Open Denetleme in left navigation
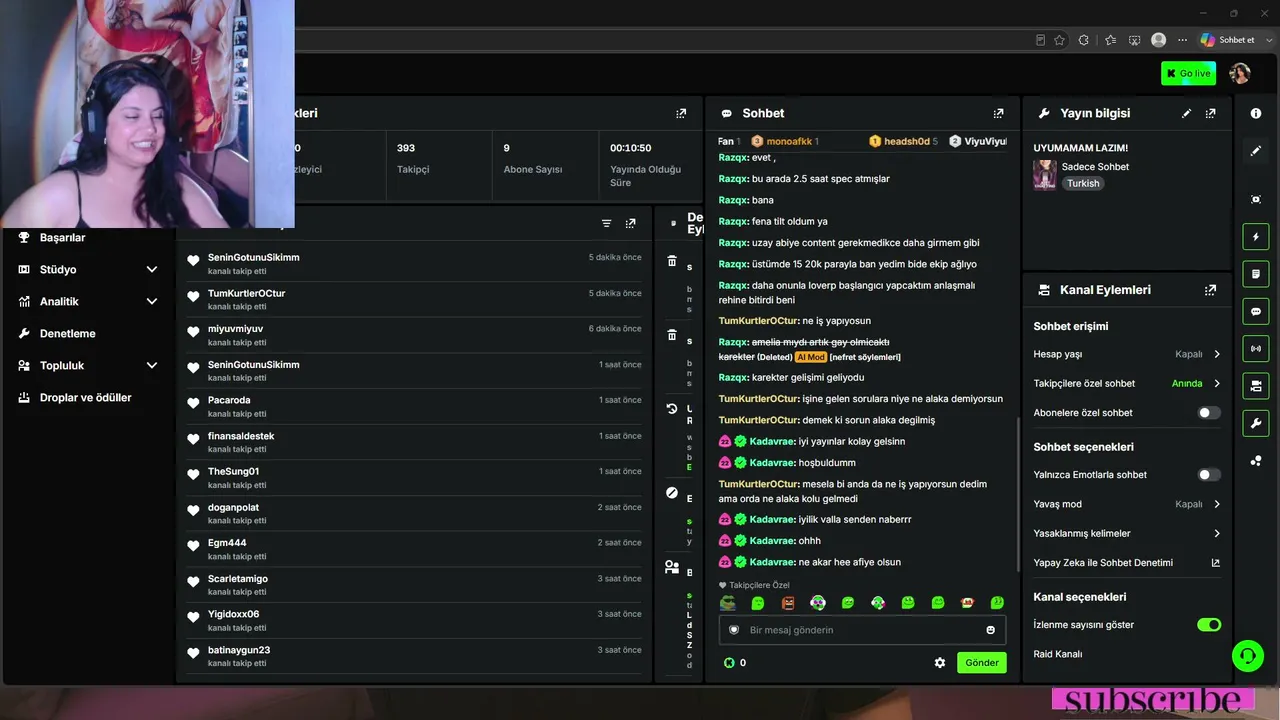This screenshot has height=720, width=1280. coord(67,334)
